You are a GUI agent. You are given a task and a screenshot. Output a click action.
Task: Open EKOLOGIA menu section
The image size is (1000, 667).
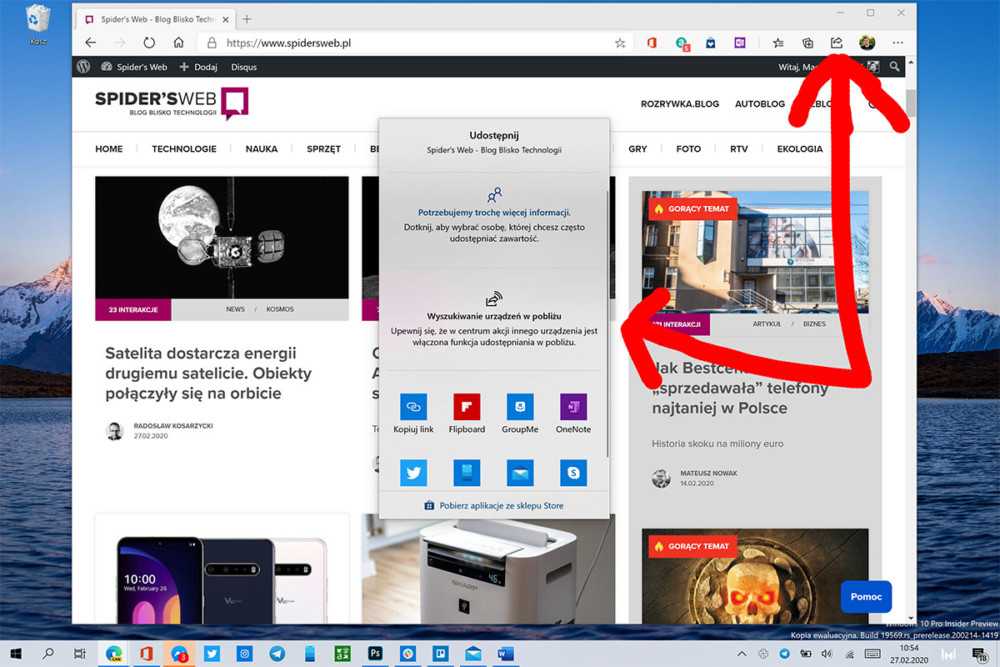(x=799, y=149)
